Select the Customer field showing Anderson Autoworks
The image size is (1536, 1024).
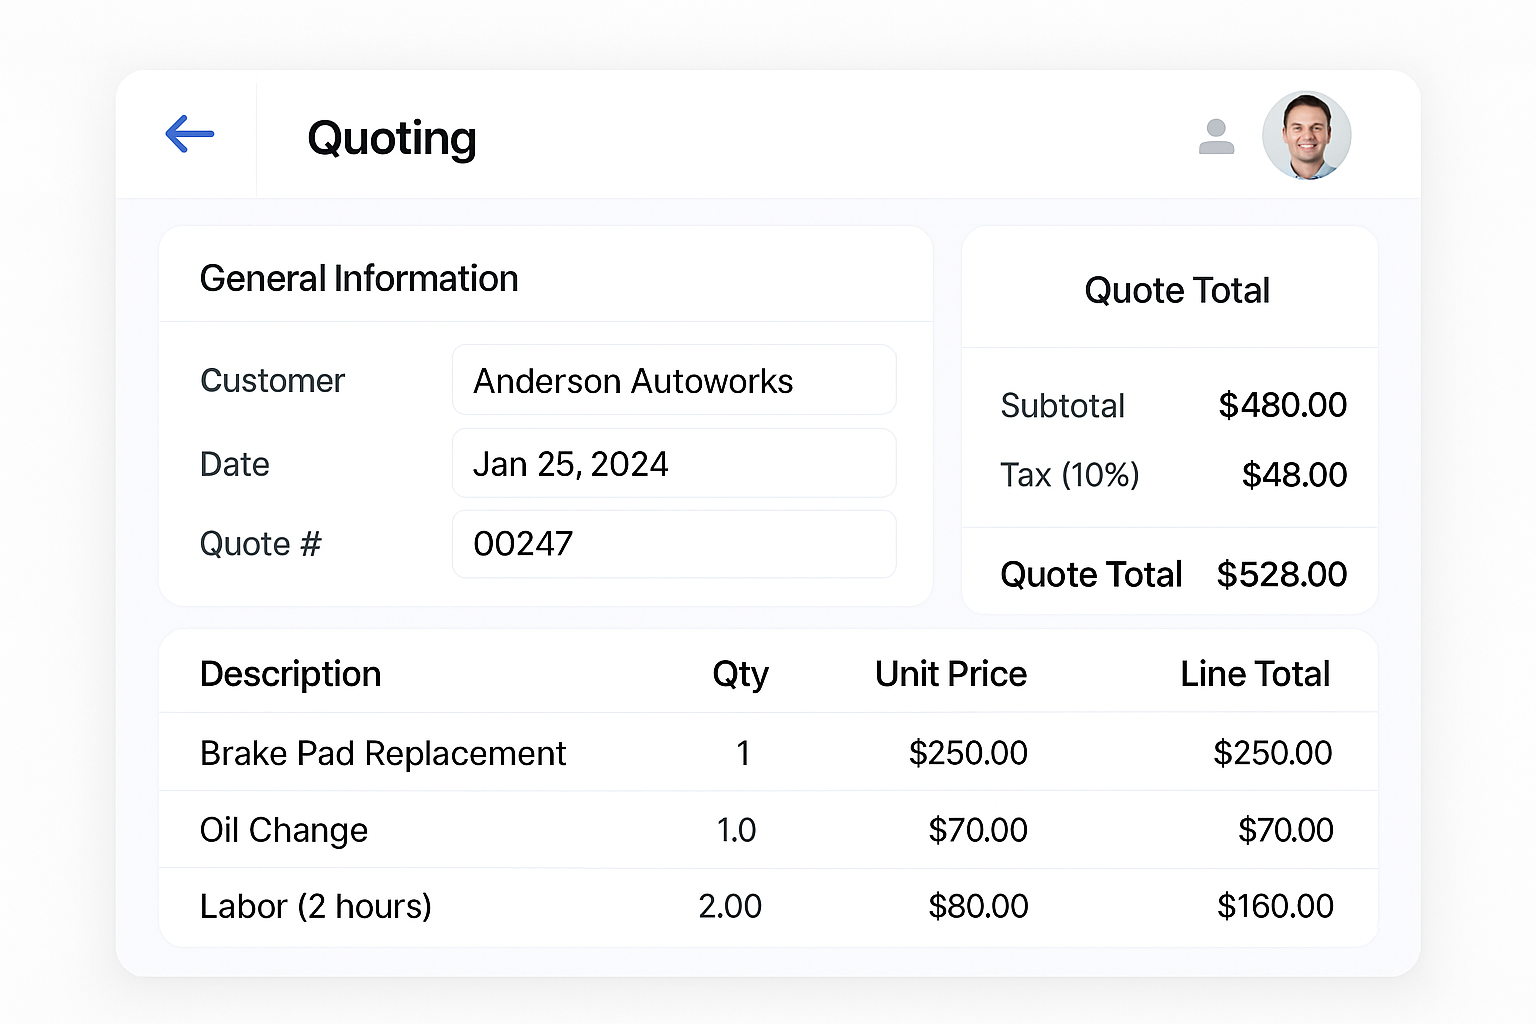click(674, 380)
